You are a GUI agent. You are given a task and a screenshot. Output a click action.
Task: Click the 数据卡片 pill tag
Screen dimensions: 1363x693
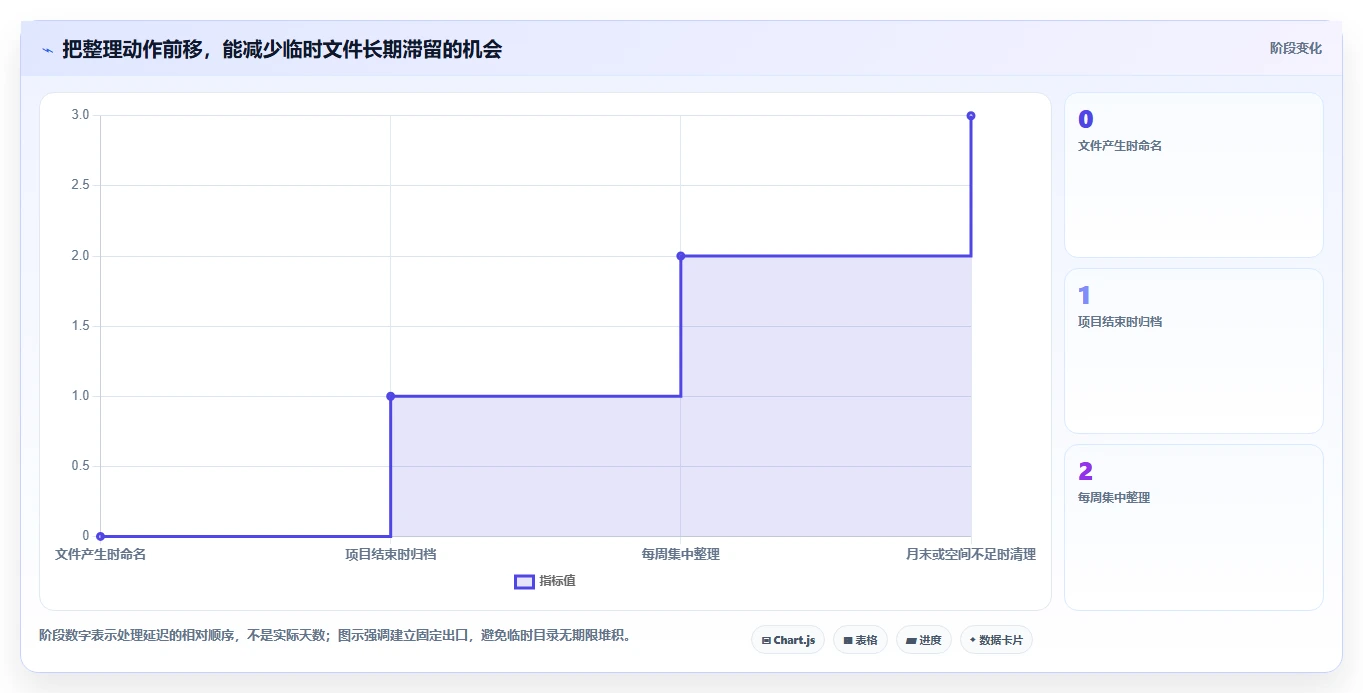point(996,640)
